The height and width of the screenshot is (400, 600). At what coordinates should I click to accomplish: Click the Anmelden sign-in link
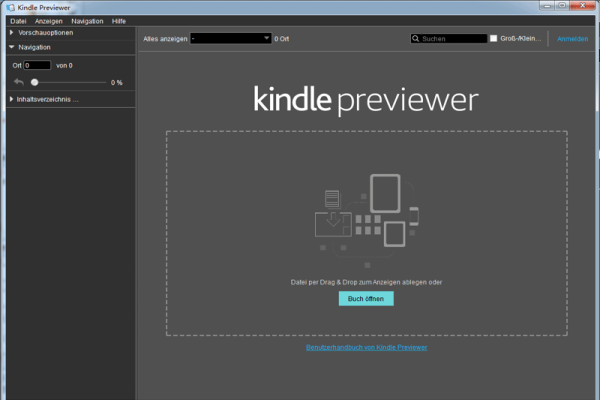[x=572, y=39]
